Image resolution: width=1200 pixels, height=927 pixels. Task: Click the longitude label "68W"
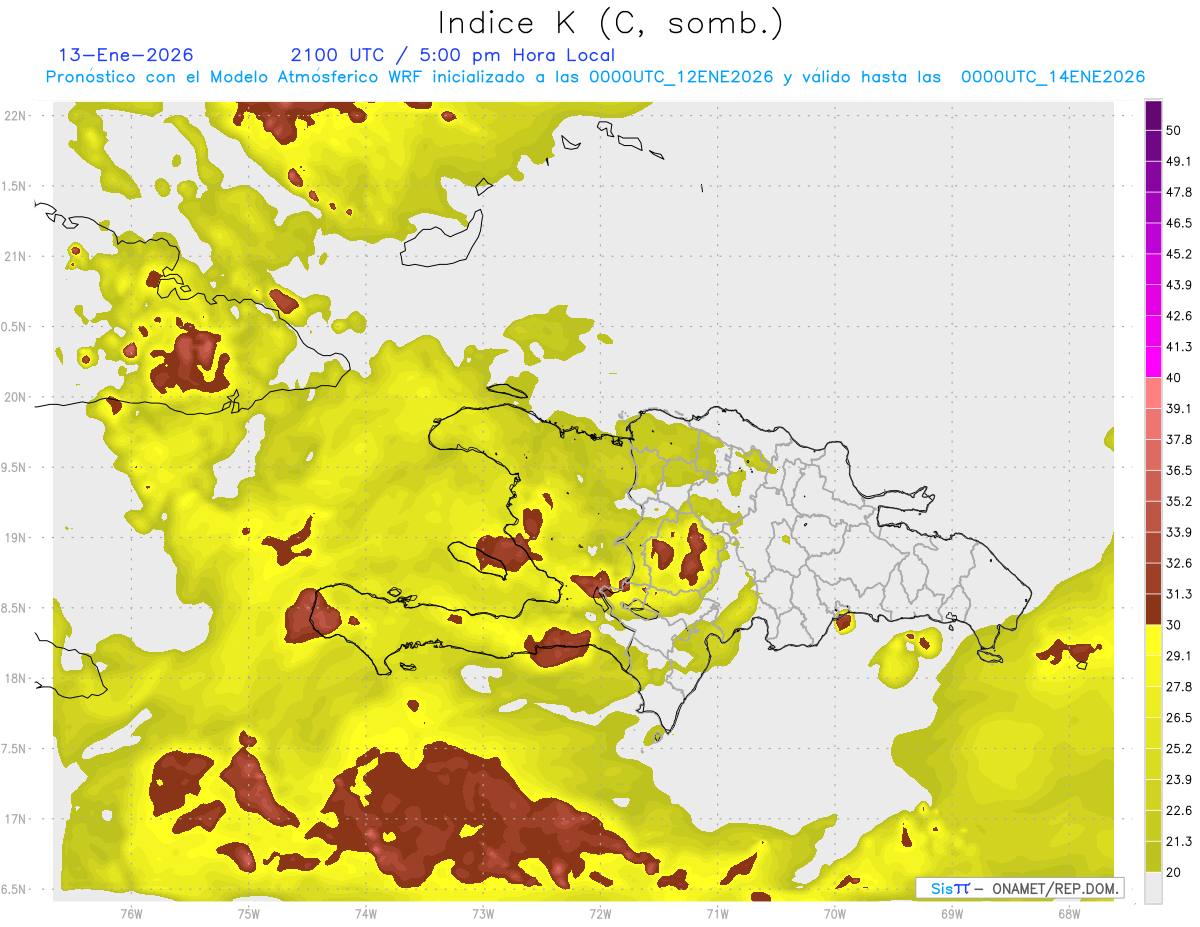pyautogui.click(x=1068, y=913)
